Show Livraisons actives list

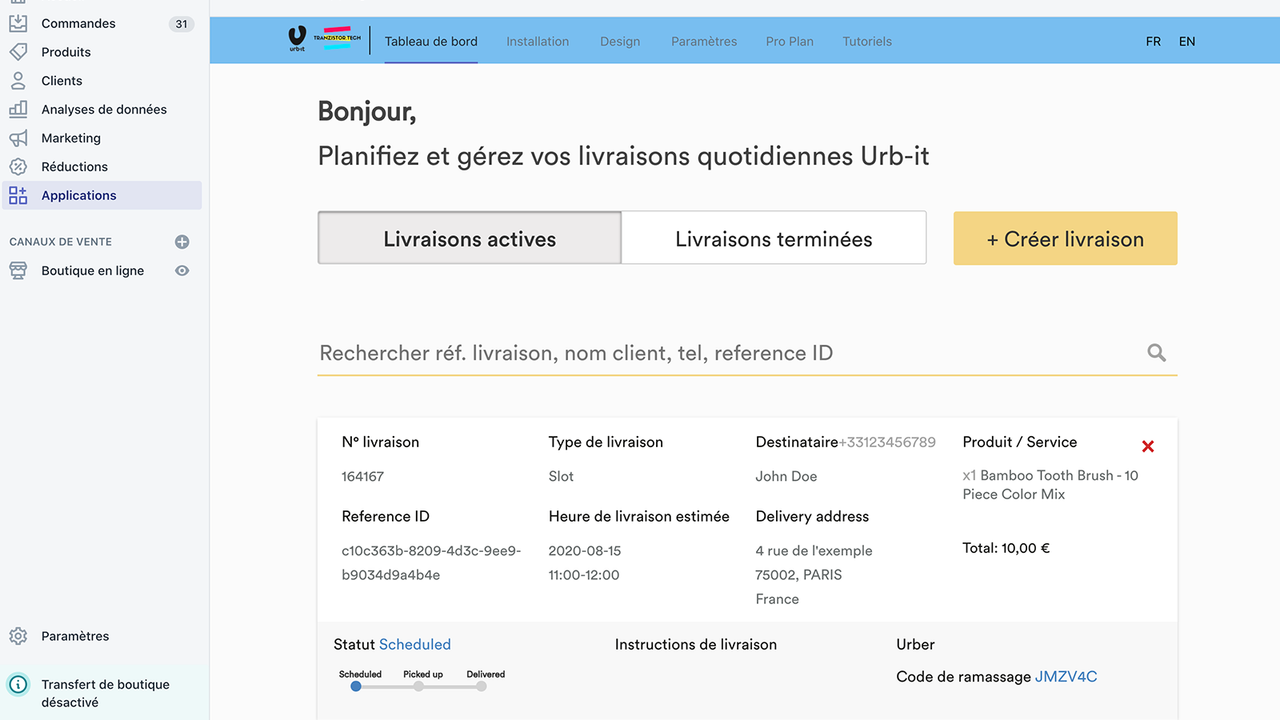470,238
